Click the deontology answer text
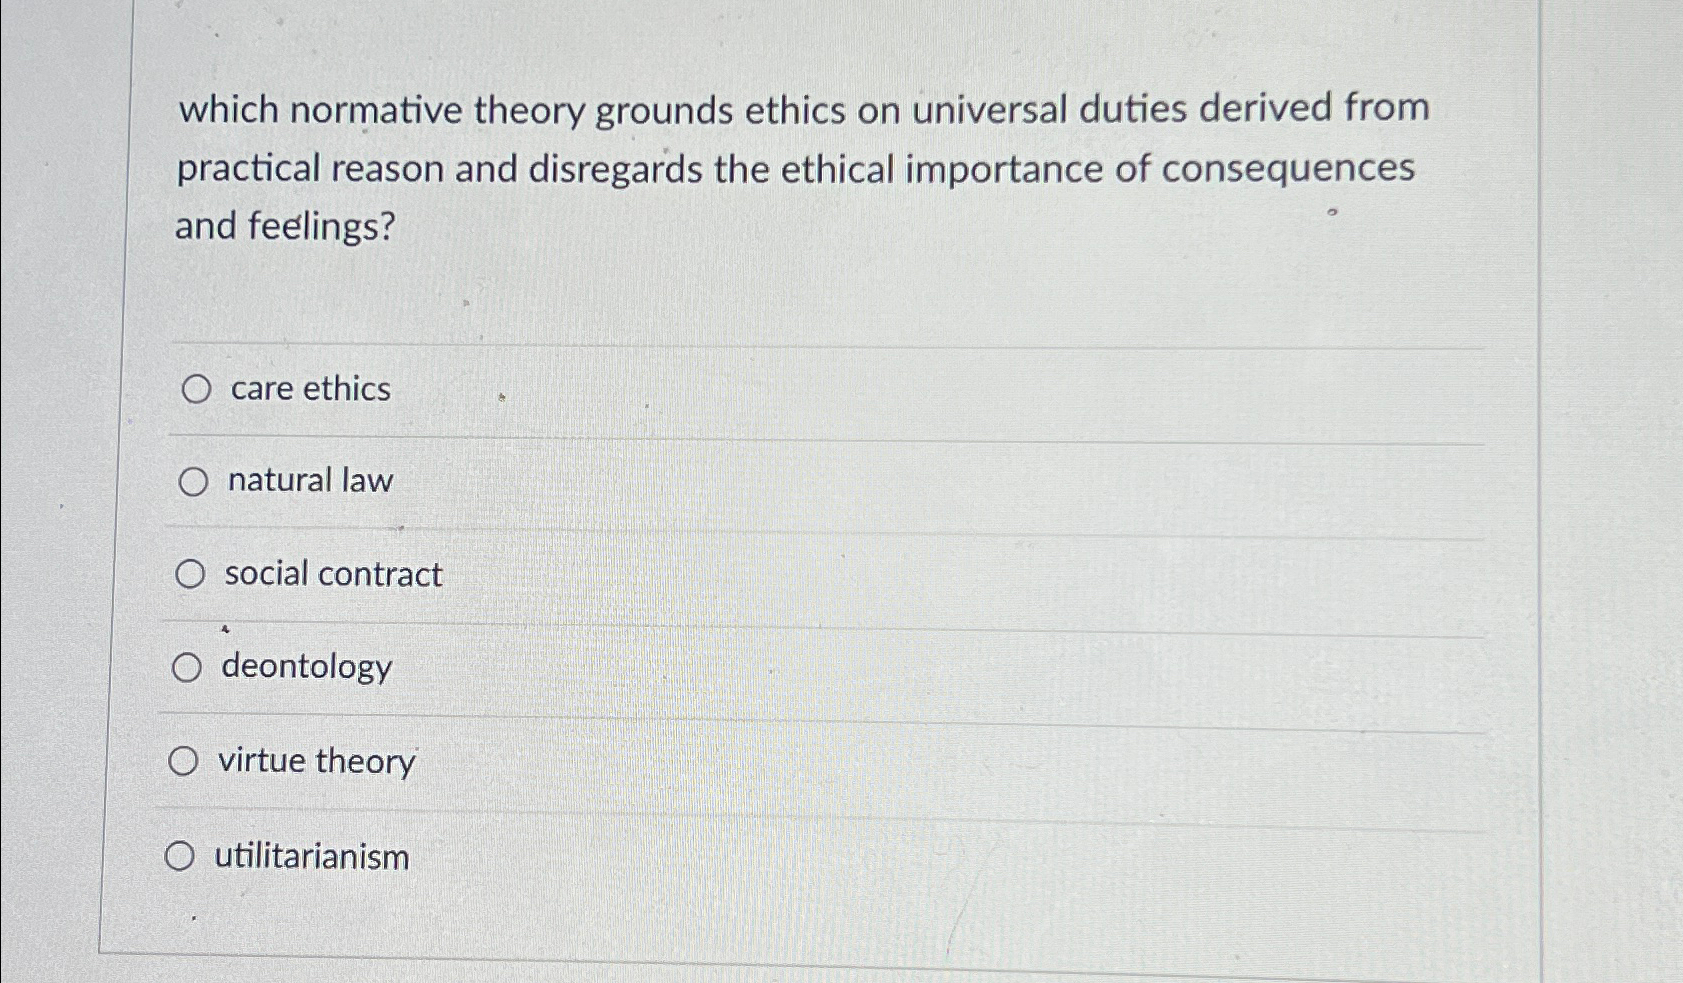This screenshot has width=1683, height=983. [x=306, y=668]
